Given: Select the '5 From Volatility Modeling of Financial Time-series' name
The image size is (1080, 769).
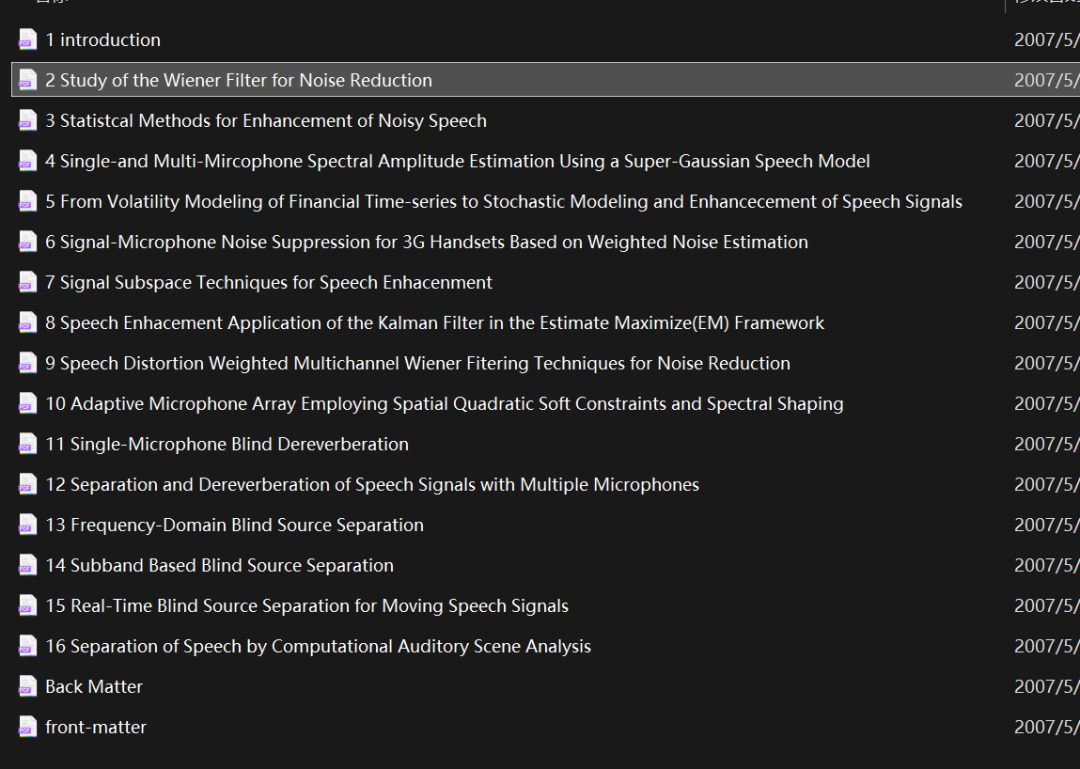Looking at the screenshot, I should pos(503,201).
